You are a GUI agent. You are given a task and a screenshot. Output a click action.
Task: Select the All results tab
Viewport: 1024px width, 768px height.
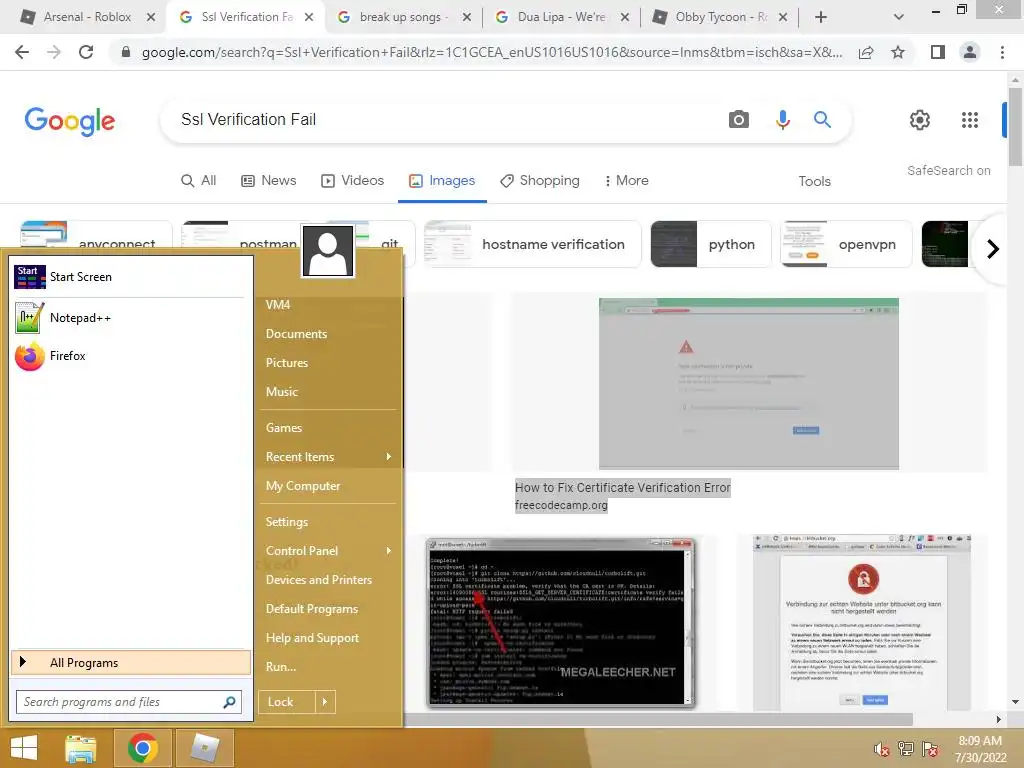click(199, 181)
